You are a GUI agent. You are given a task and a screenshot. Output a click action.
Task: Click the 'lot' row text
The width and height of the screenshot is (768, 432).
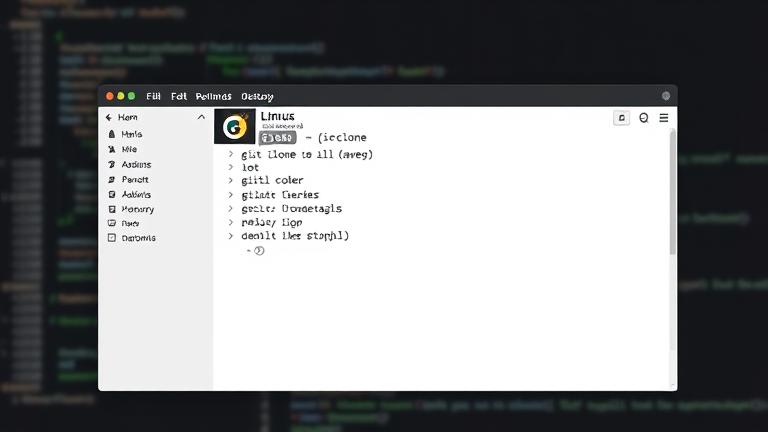click(x=250, y=168)
